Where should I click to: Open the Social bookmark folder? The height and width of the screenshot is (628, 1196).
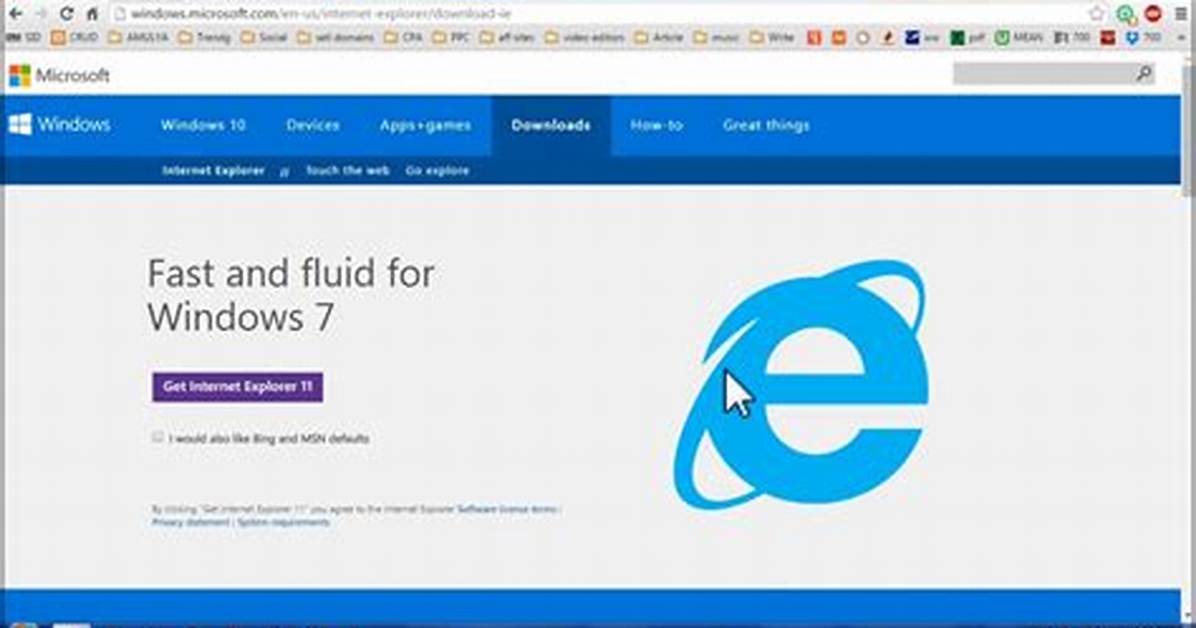pyautogui.click(x=265, y=37)
